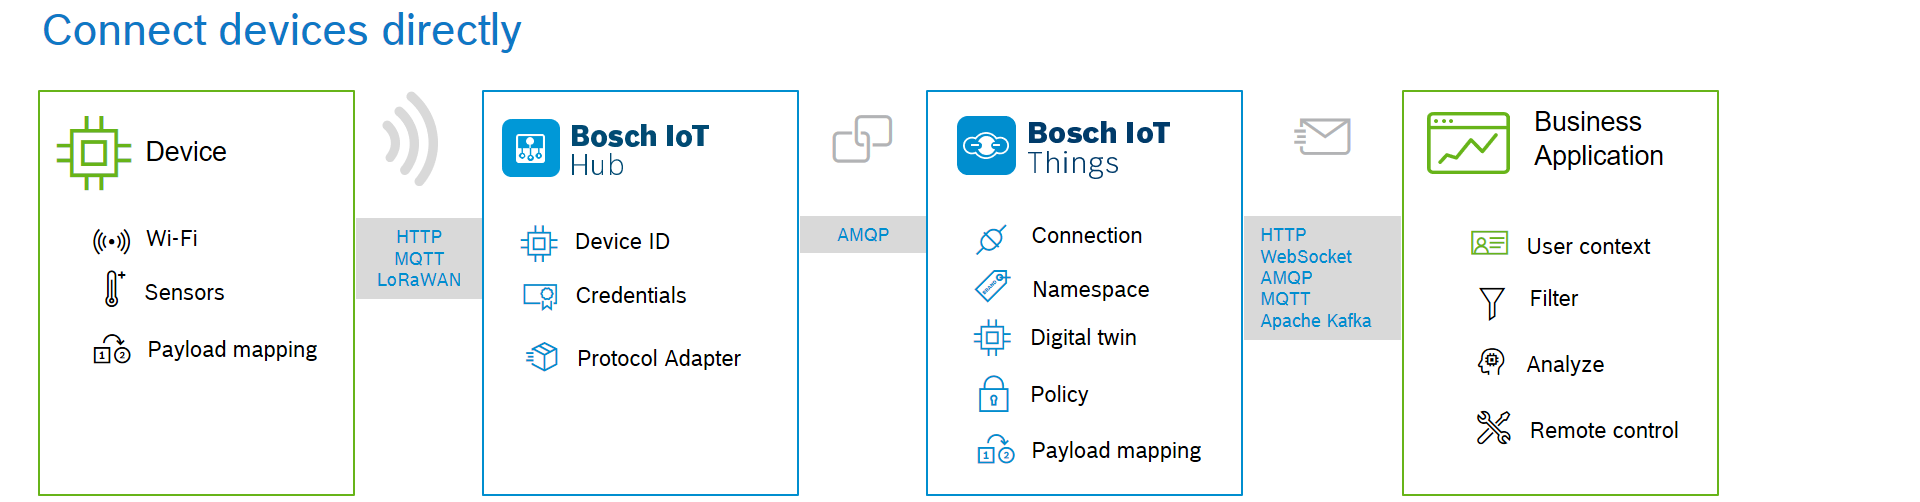The image size is (1920, 502).
Task: Click the Business Application chart icon
Action: 1468,143
